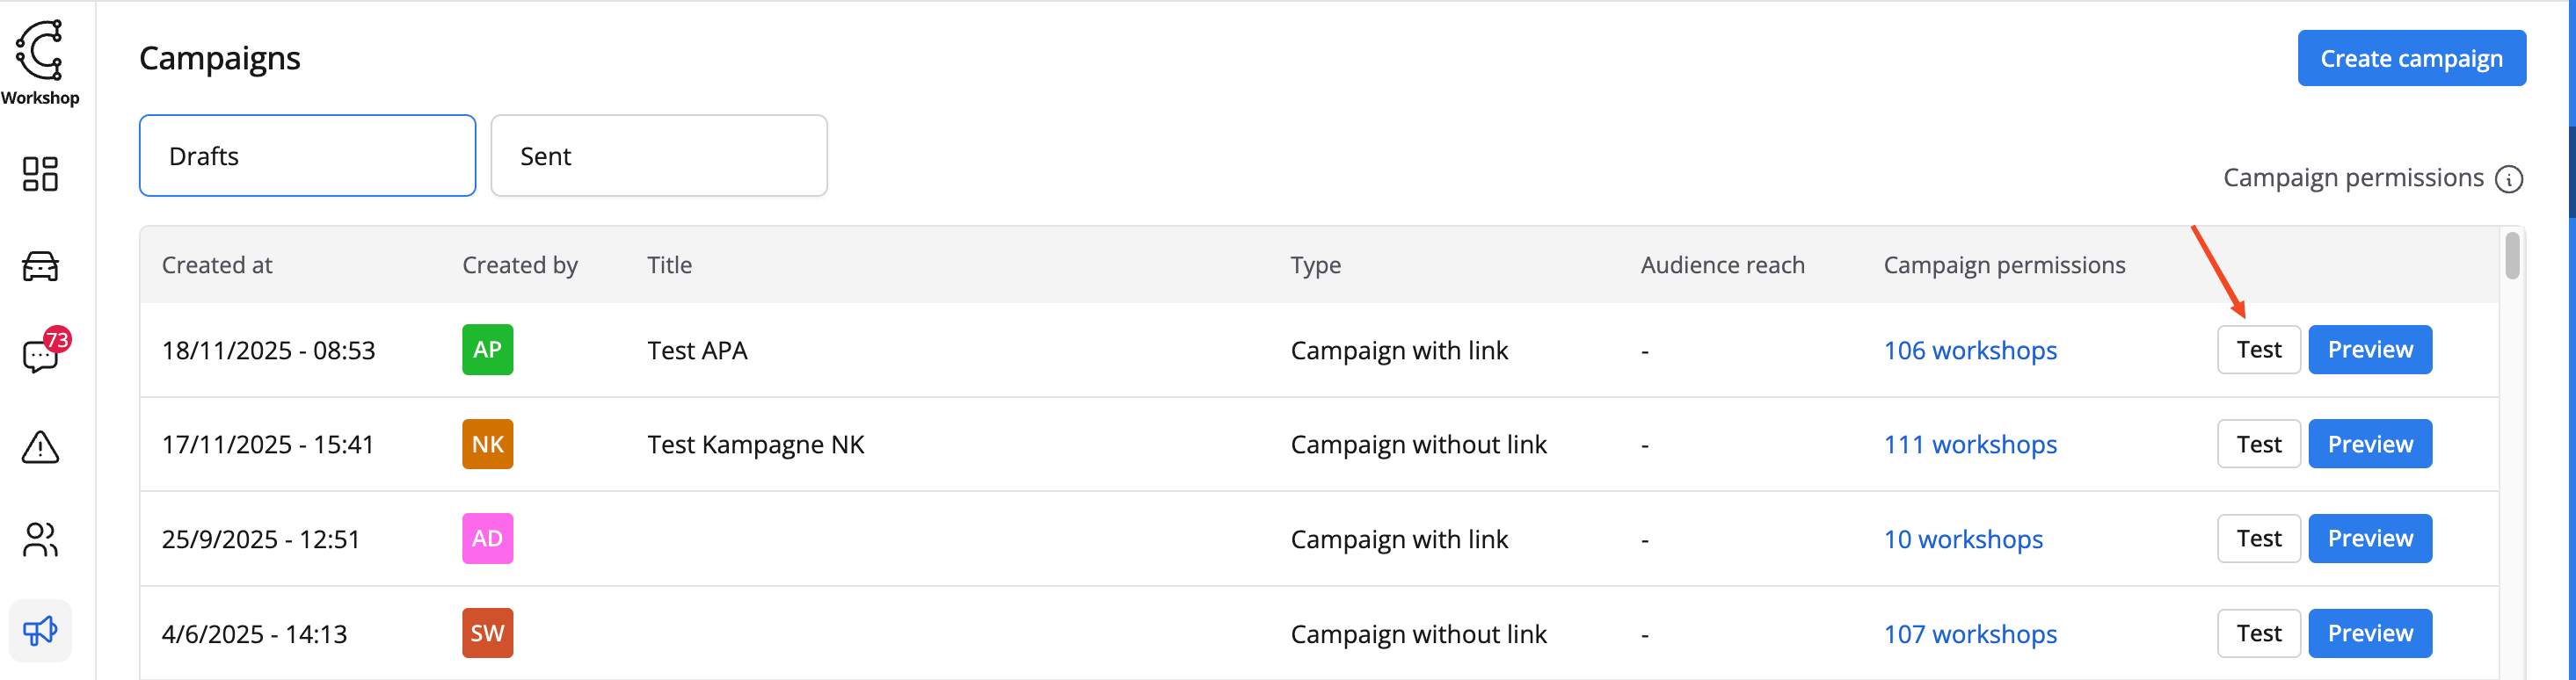The image size is (2576, 680).
Task: Open messages chat icon with badge
Action: (40, 355)
